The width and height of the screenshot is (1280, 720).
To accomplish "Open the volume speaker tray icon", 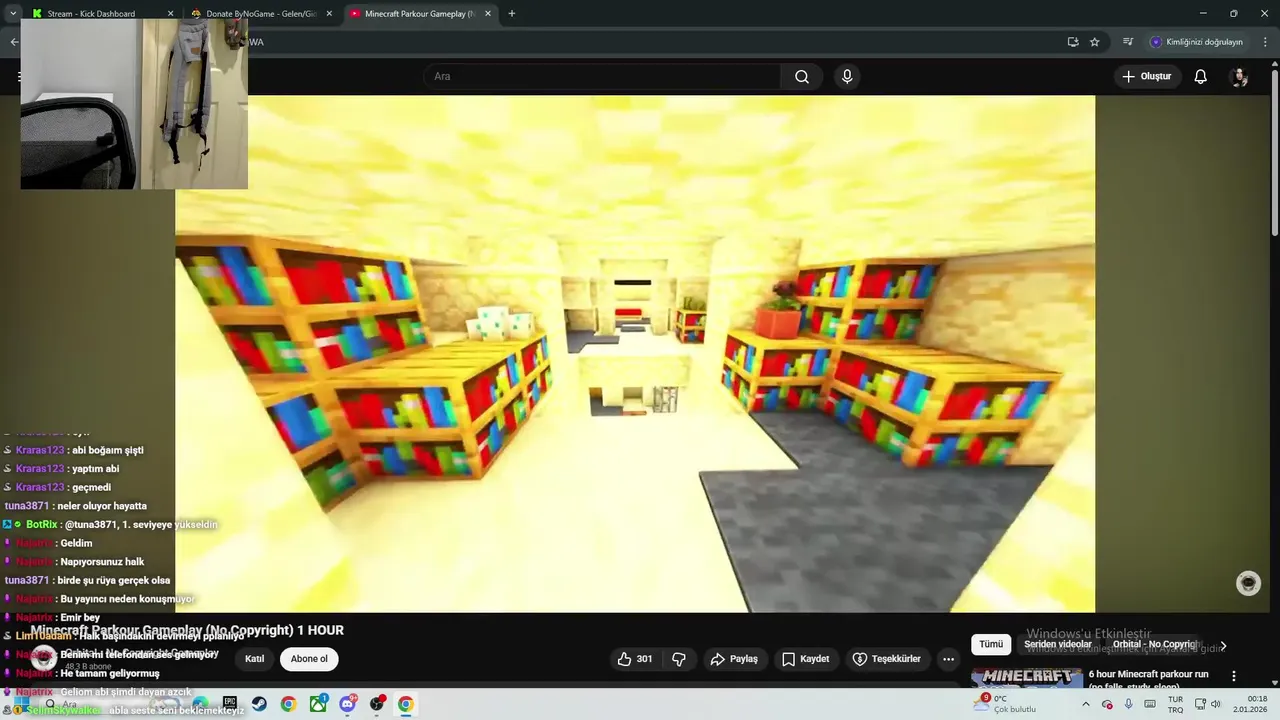I will (x=1217, y=704).
